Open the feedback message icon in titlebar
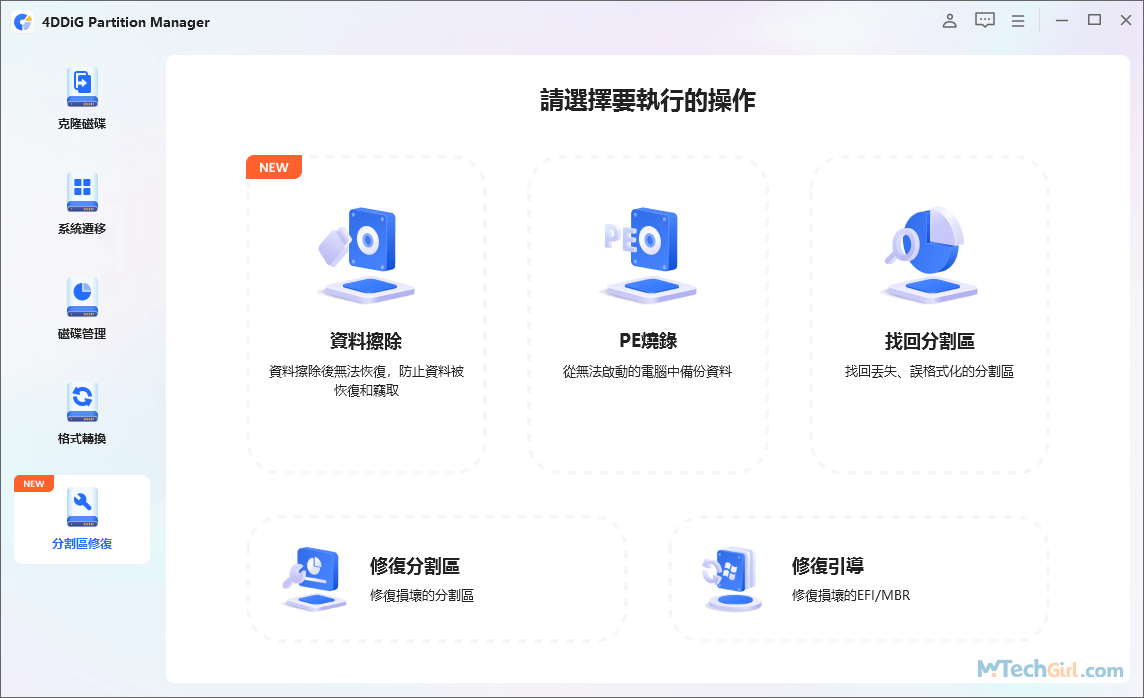The width and height of the screenshot is (1144, 698). coord(984,20)
